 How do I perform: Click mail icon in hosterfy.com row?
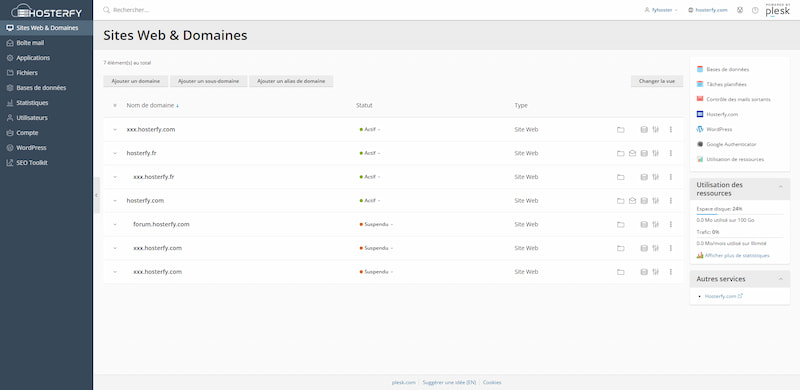(x=632, y=201)
